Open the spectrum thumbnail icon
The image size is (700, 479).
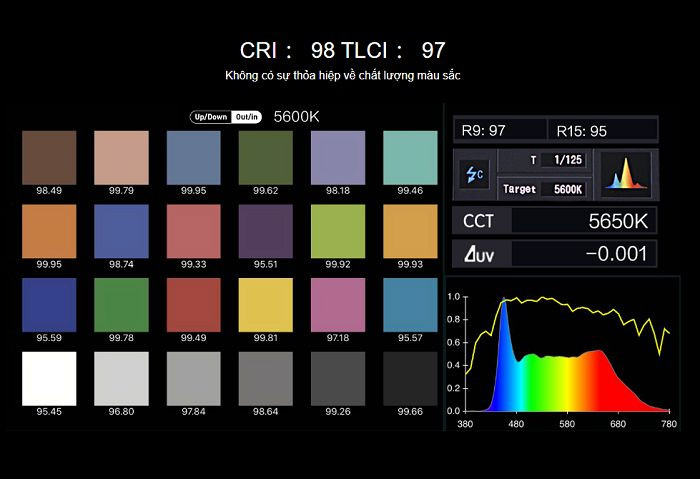pos(626,174)
